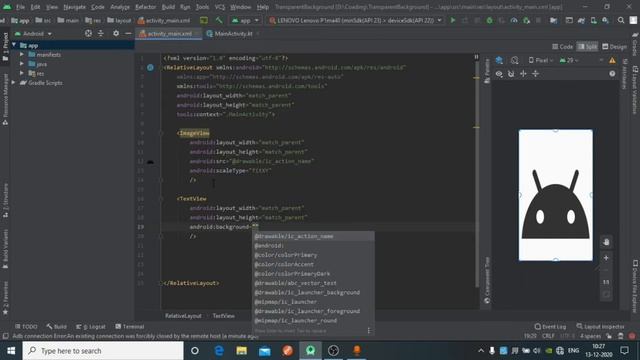640x360 pixels.
Task: Open the Tools menu
Action: (x=202, y=7)
